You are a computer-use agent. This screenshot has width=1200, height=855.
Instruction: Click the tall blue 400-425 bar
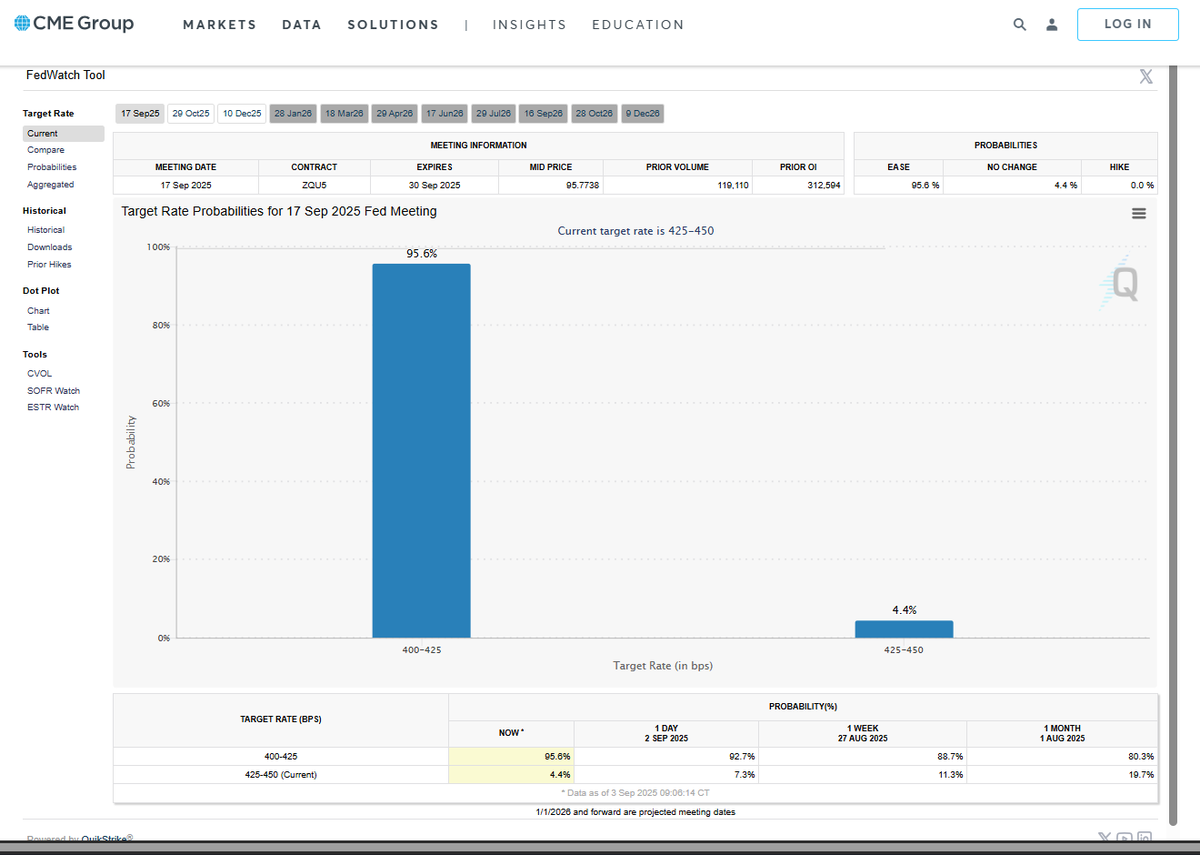pyautogui.click(x=421, y=451)
